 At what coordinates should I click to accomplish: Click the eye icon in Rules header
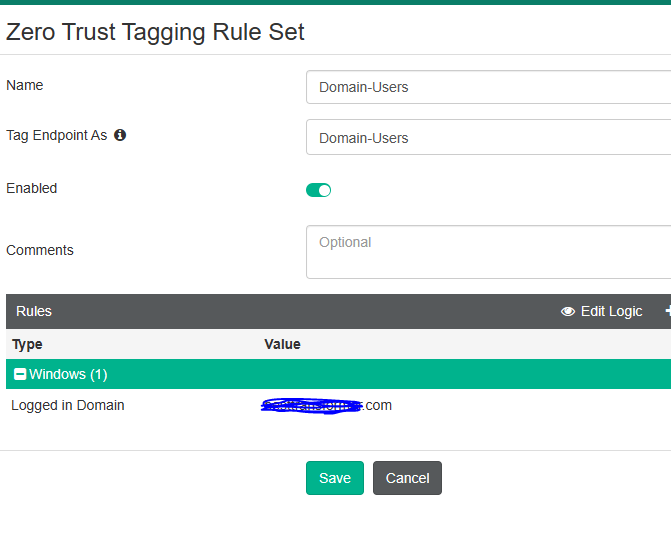(x=568, y=312)
